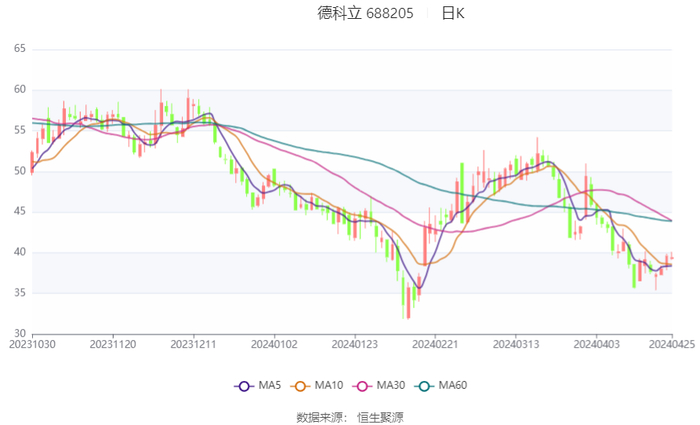Hide MA60 line via its legend label
This screenshot has height=425, width=700.
coord(453,386)
